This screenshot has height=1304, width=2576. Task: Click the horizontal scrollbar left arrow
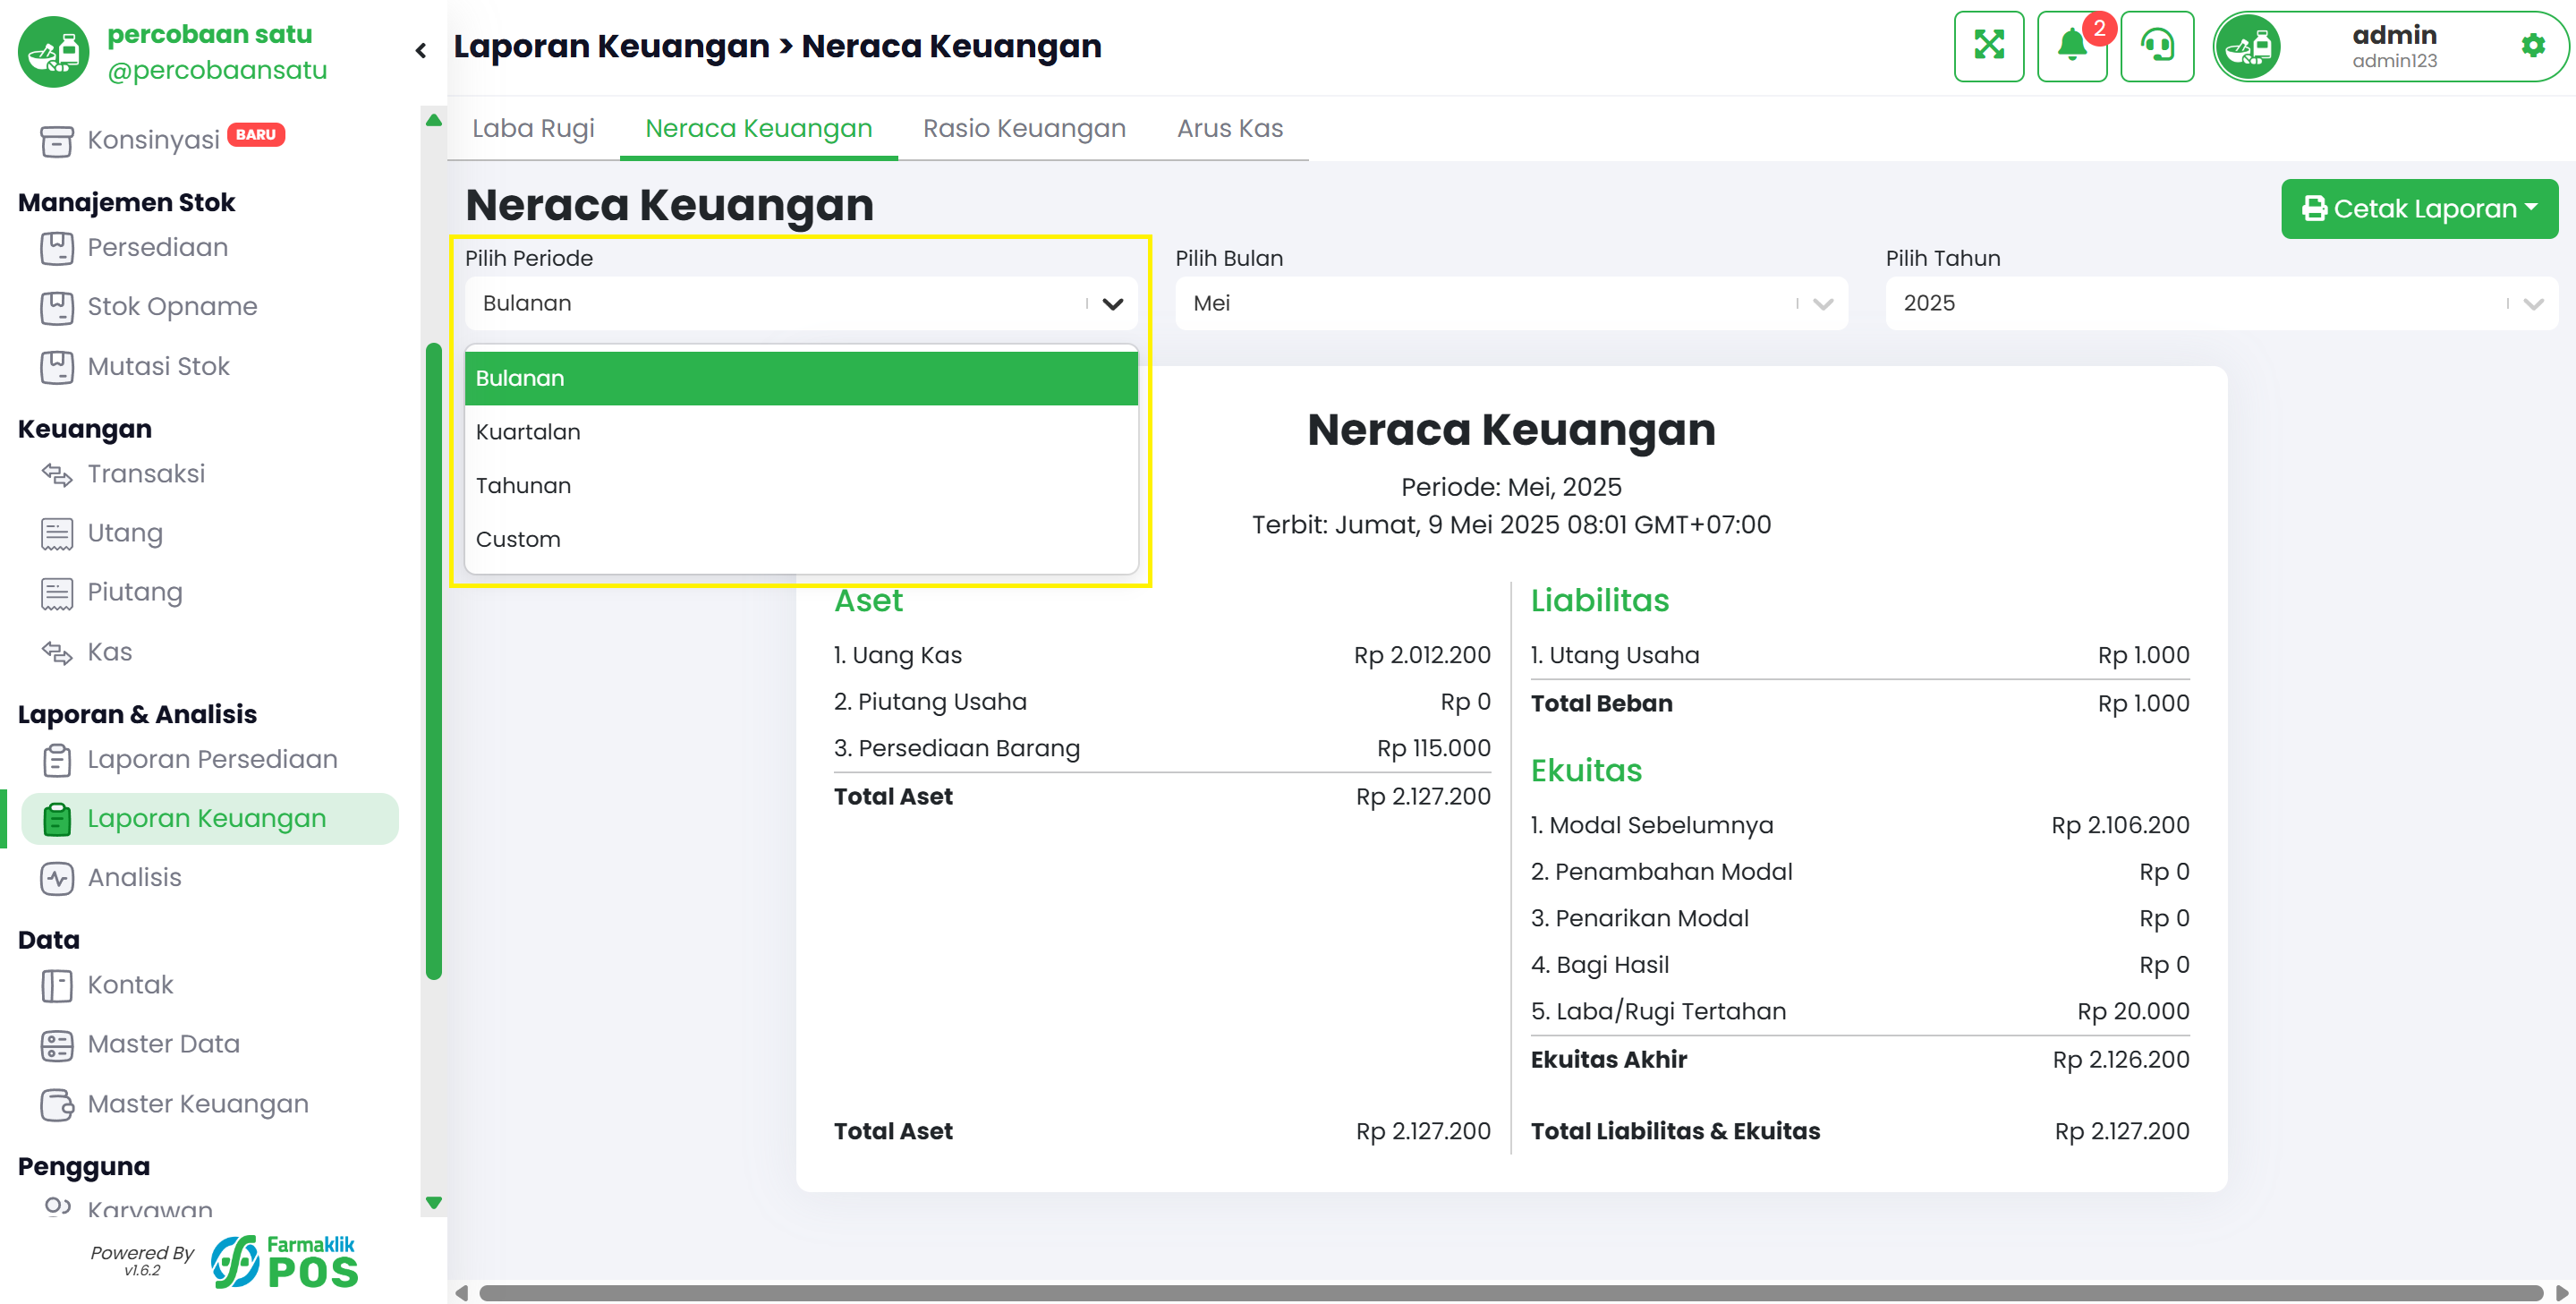[x=461, y=1292]
